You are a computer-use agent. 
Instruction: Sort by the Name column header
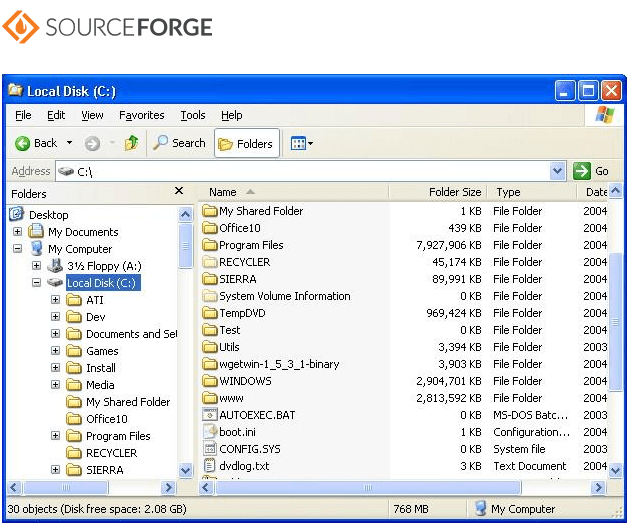[x=293, y=192]
